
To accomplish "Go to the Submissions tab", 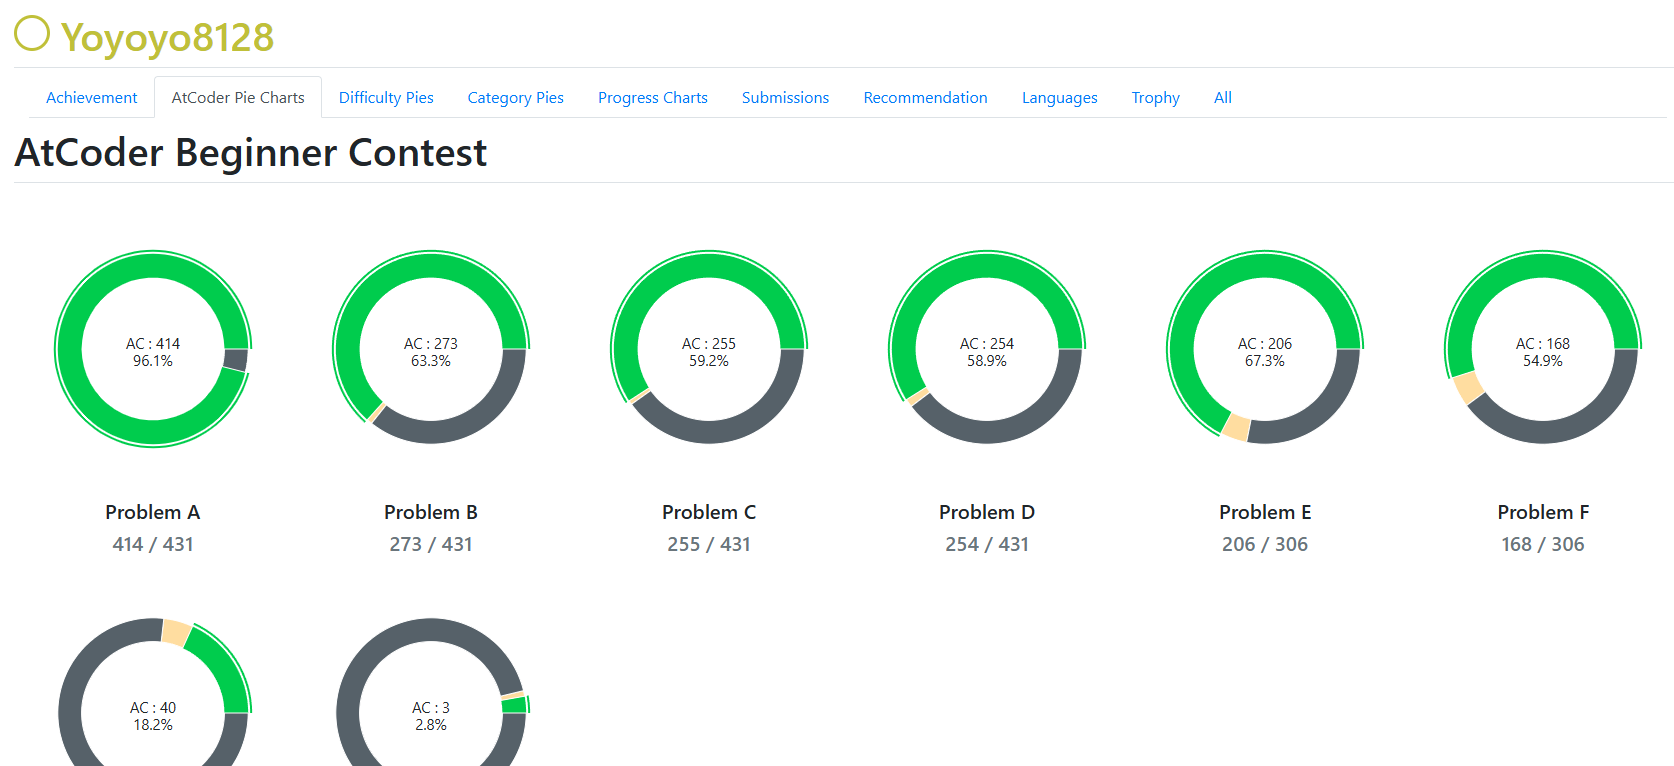I will pyautogui.click(x=785, y=98).
